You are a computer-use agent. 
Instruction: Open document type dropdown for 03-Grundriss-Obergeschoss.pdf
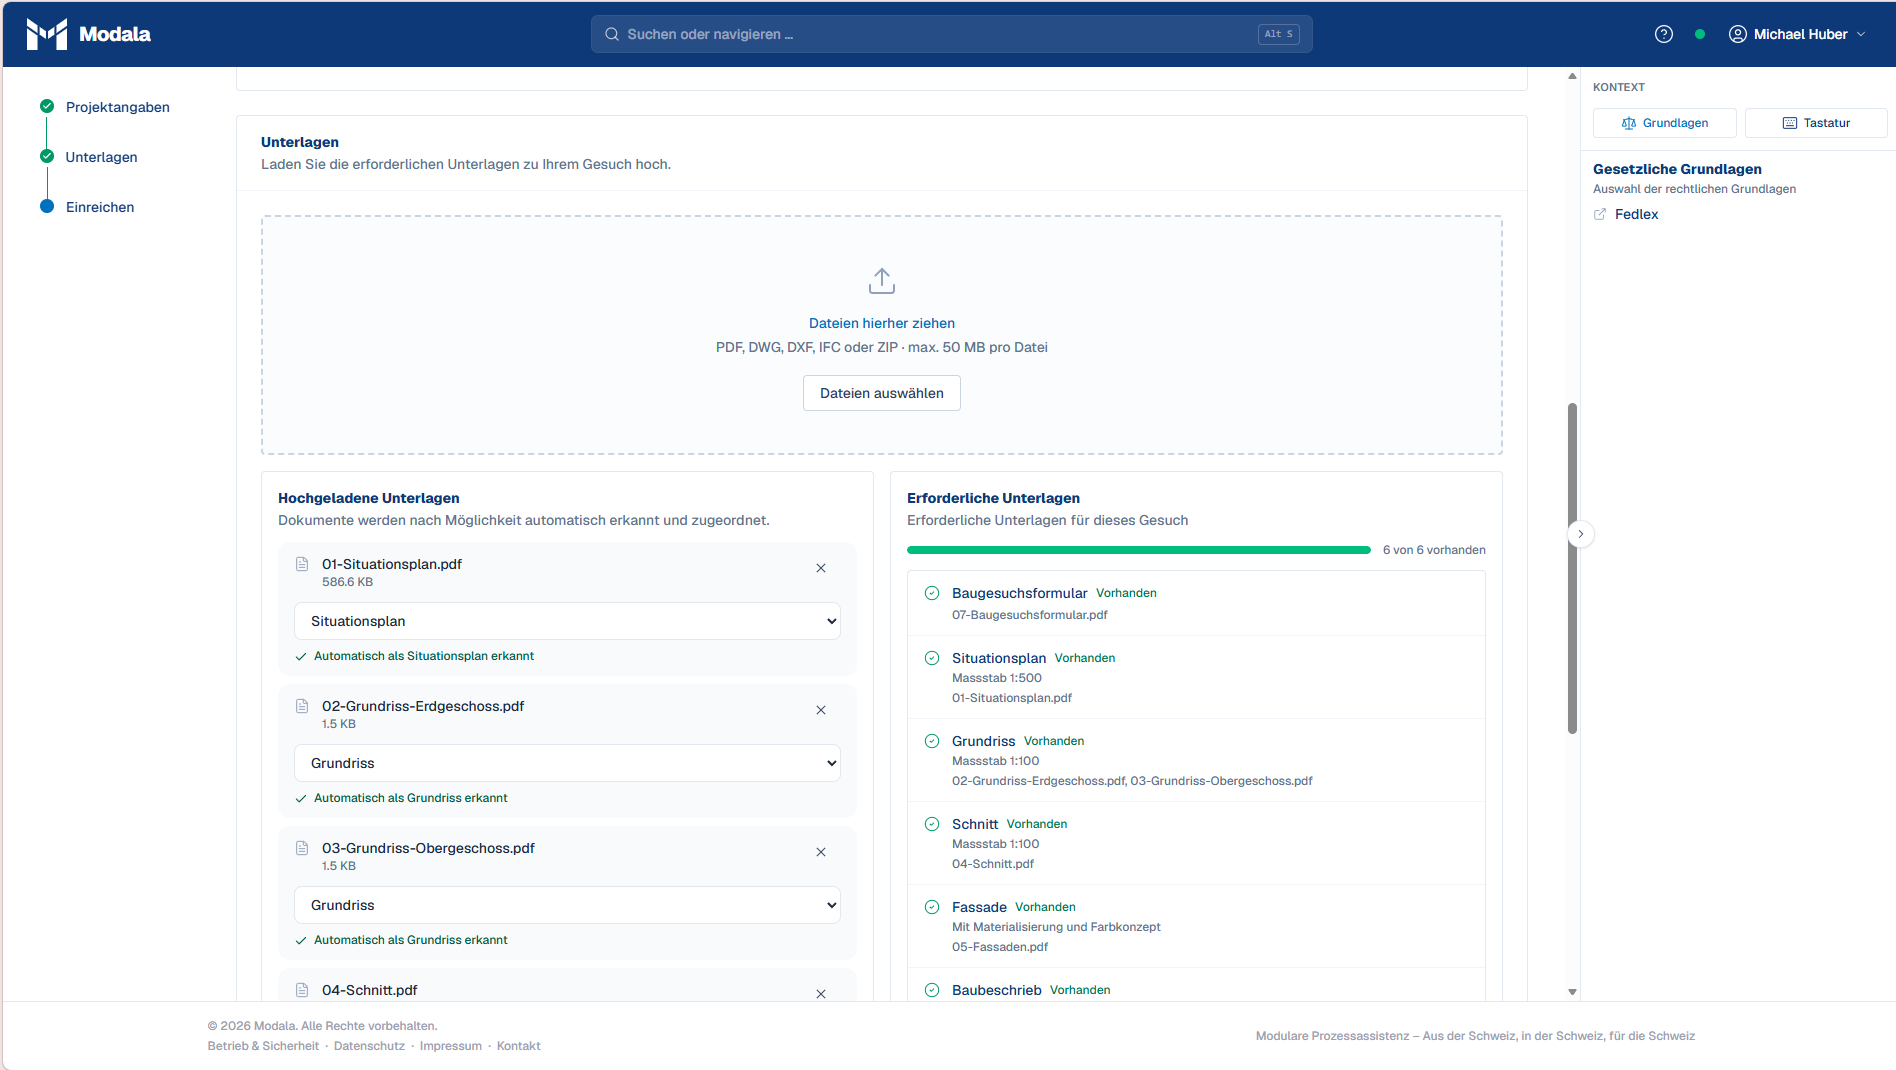tap(567, 905)
